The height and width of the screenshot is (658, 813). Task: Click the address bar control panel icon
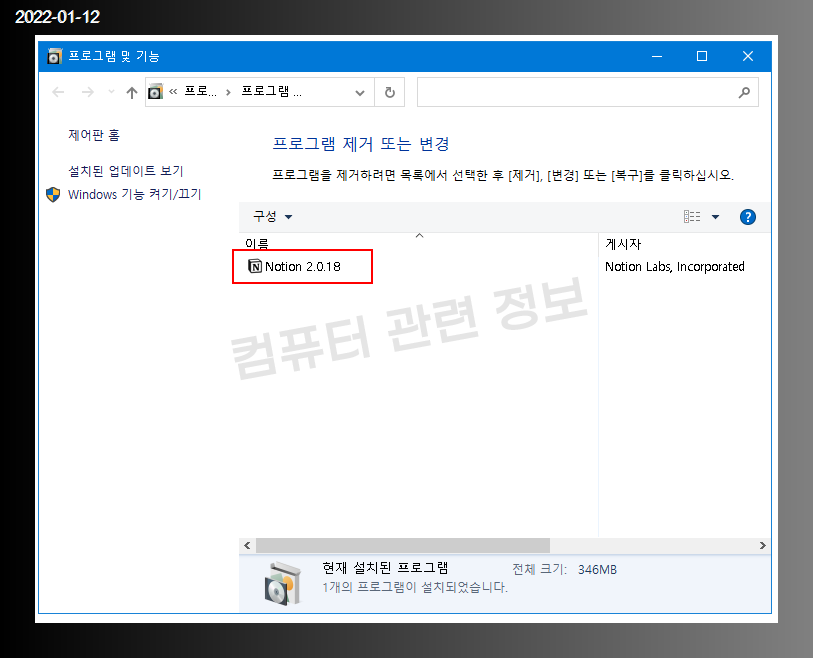click(156, 92)
